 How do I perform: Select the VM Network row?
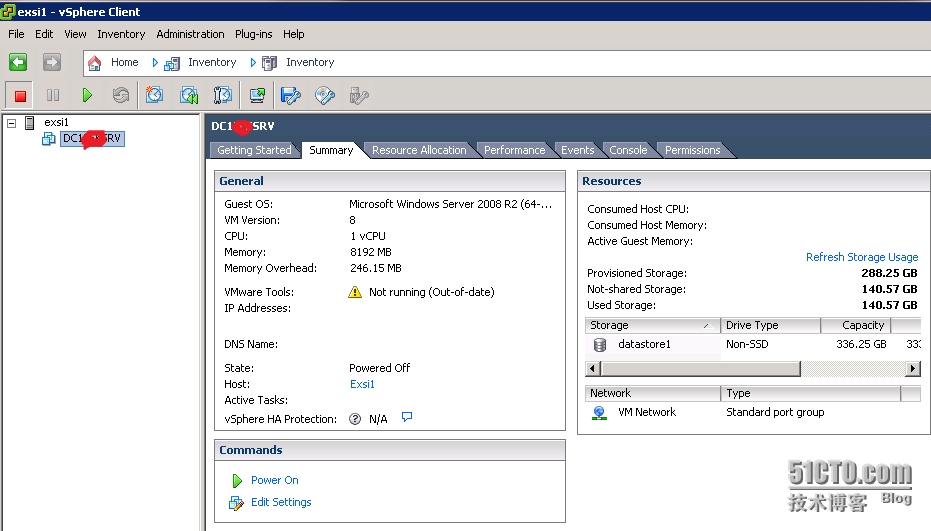(x=753, y=412)
